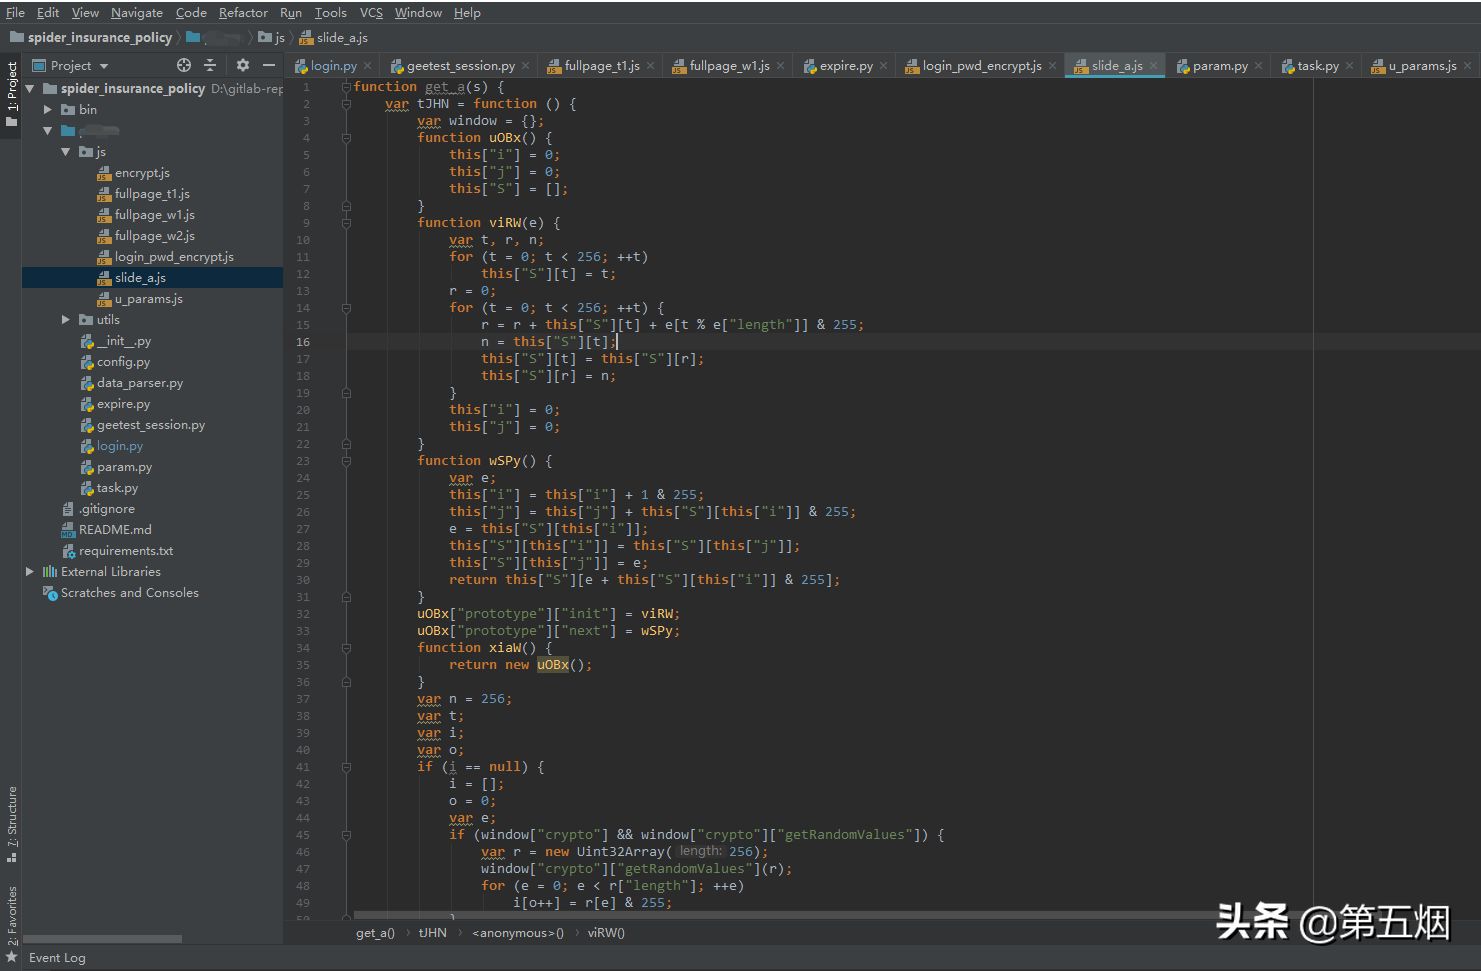
Task: Click Project panel horizontal scrollbar
Action: tap(102, 939)
